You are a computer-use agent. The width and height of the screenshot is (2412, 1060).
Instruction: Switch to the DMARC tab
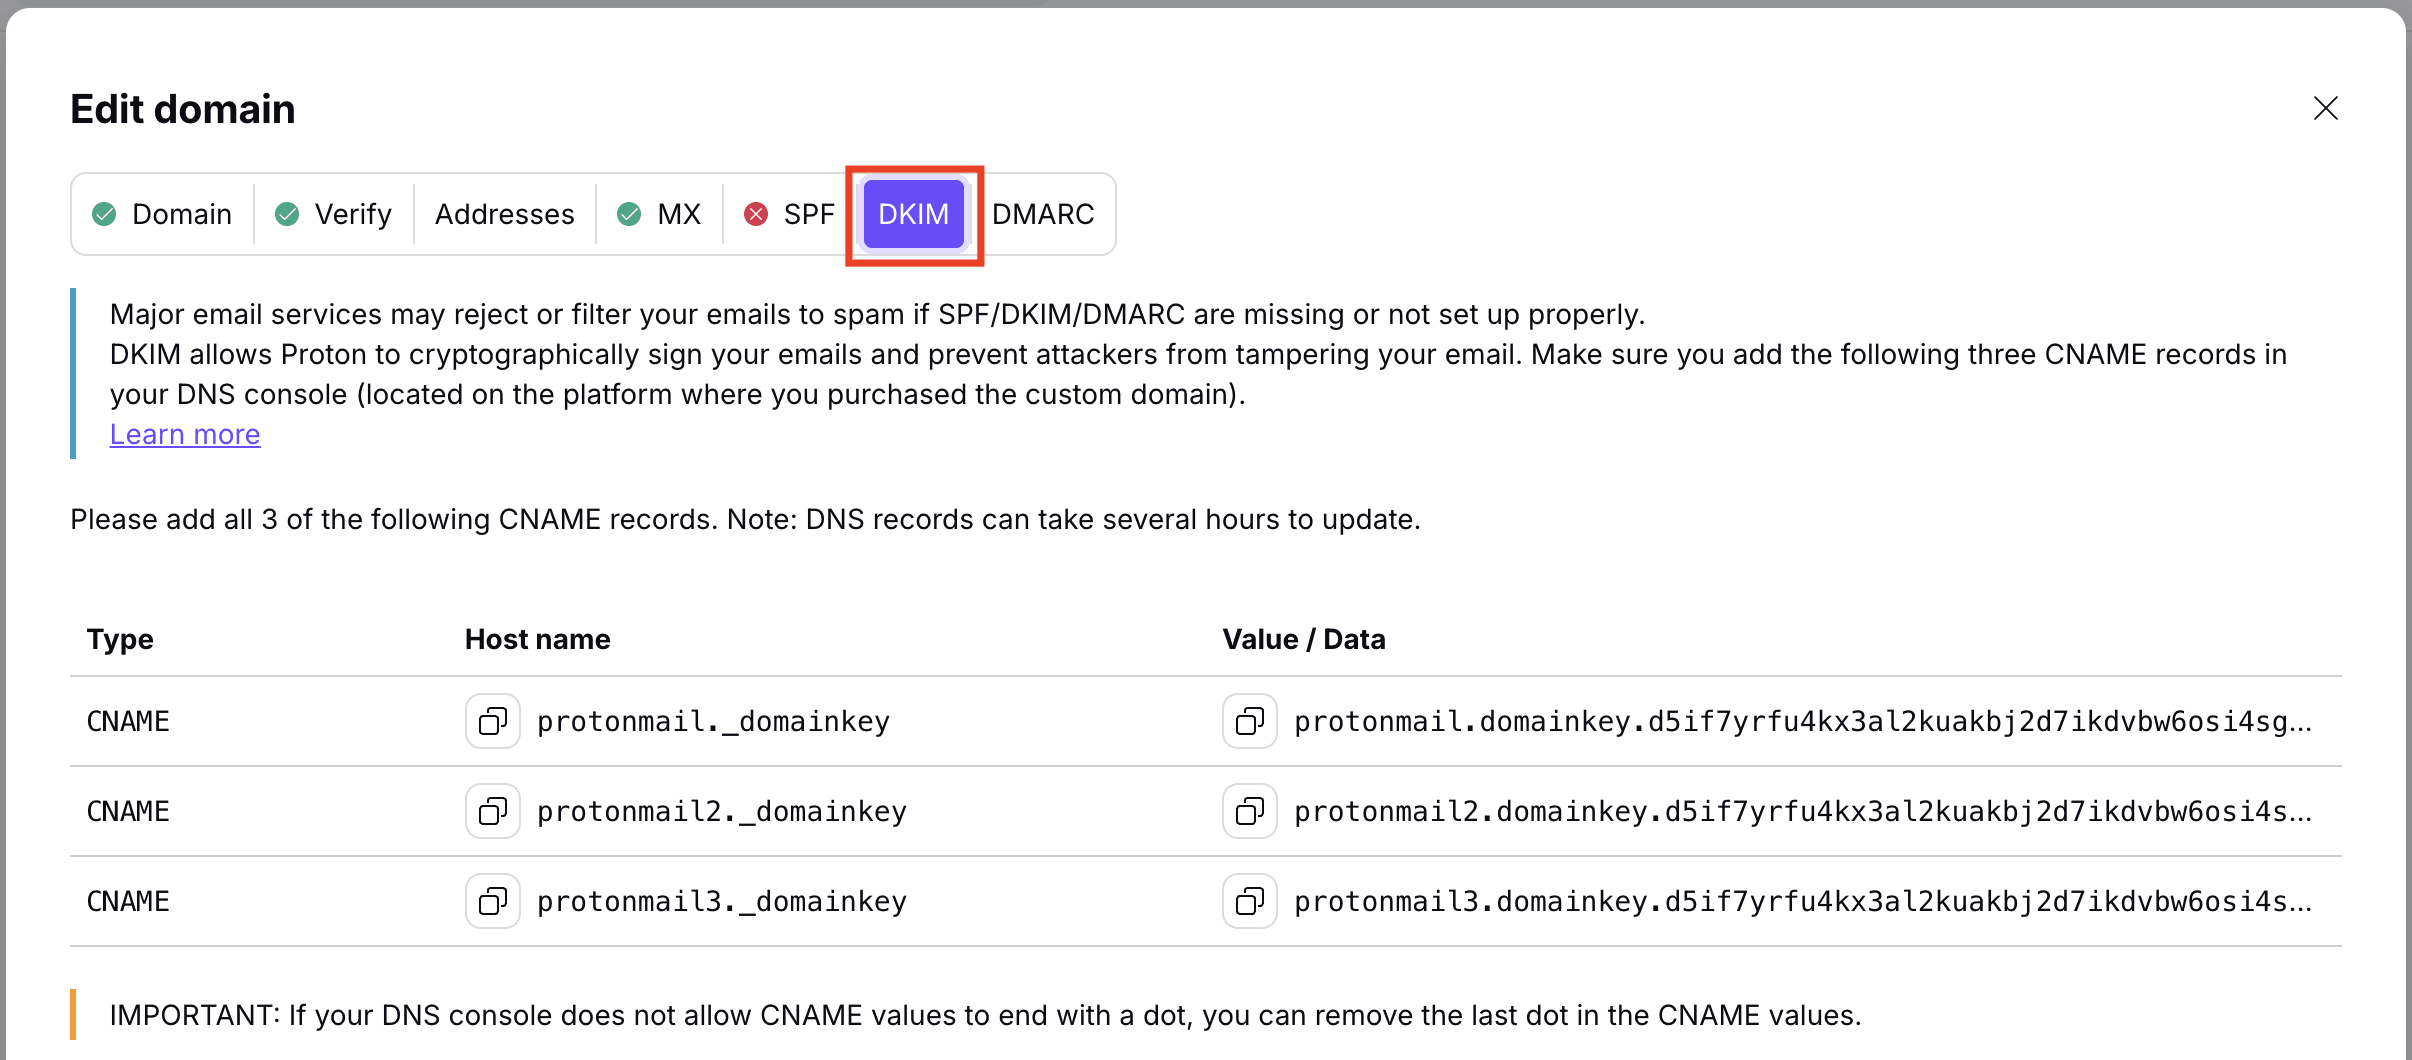point(1042,213)
